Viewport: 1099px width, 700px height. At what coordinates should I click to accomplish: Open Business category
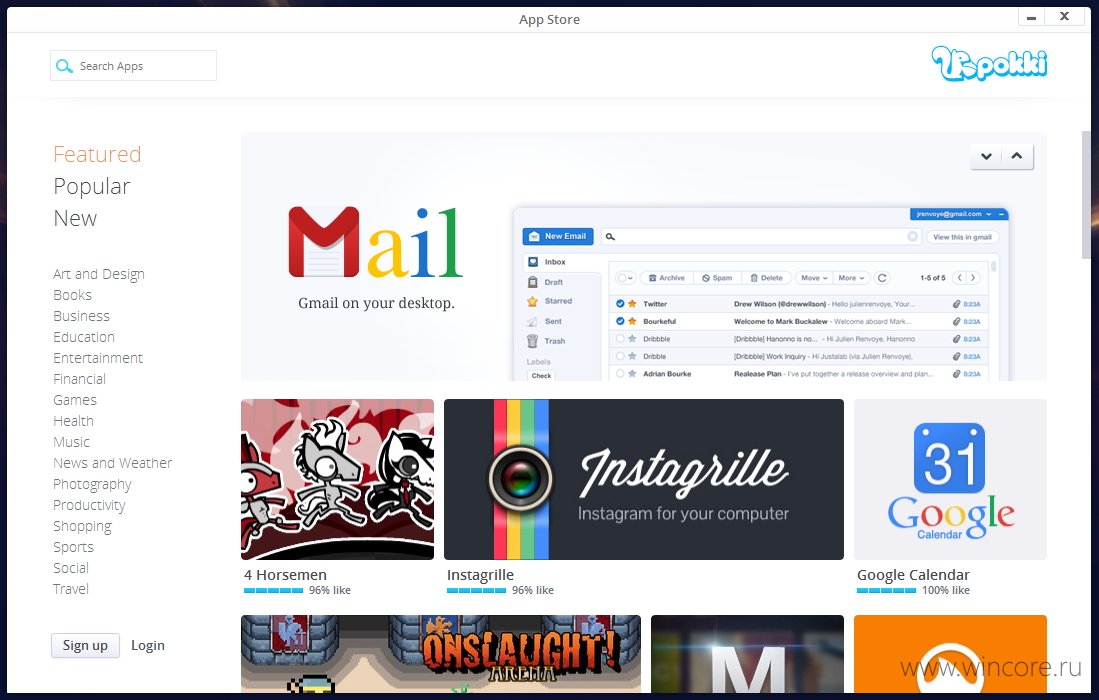point(81,316)
